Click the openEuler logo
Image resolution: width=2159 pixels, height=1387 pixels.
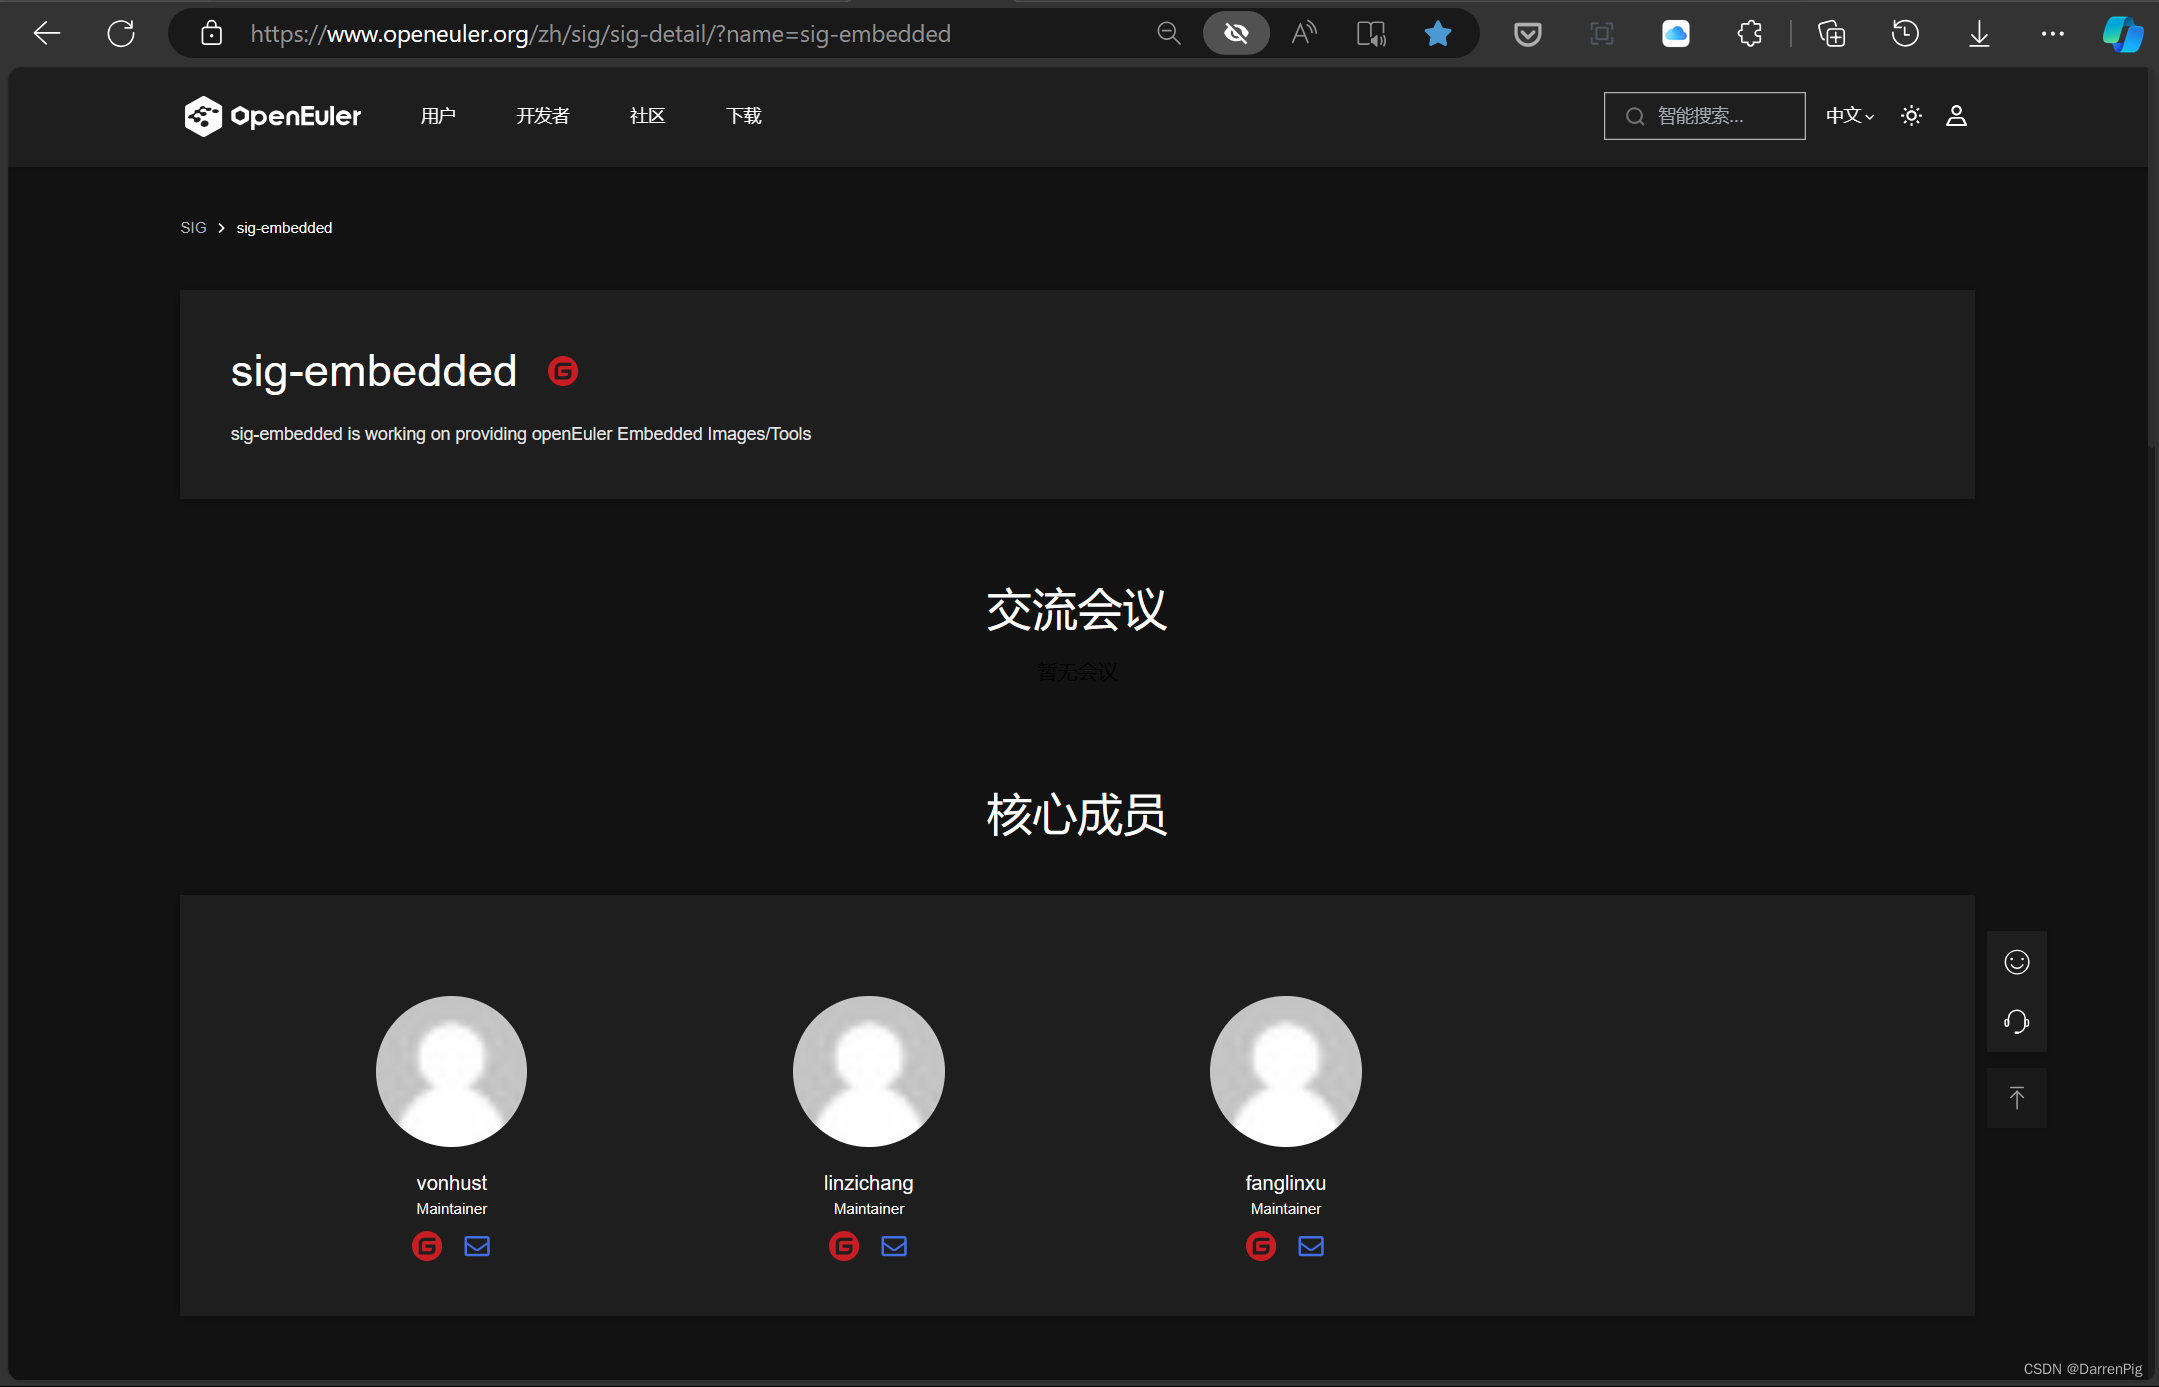click(x=272, y=116)
